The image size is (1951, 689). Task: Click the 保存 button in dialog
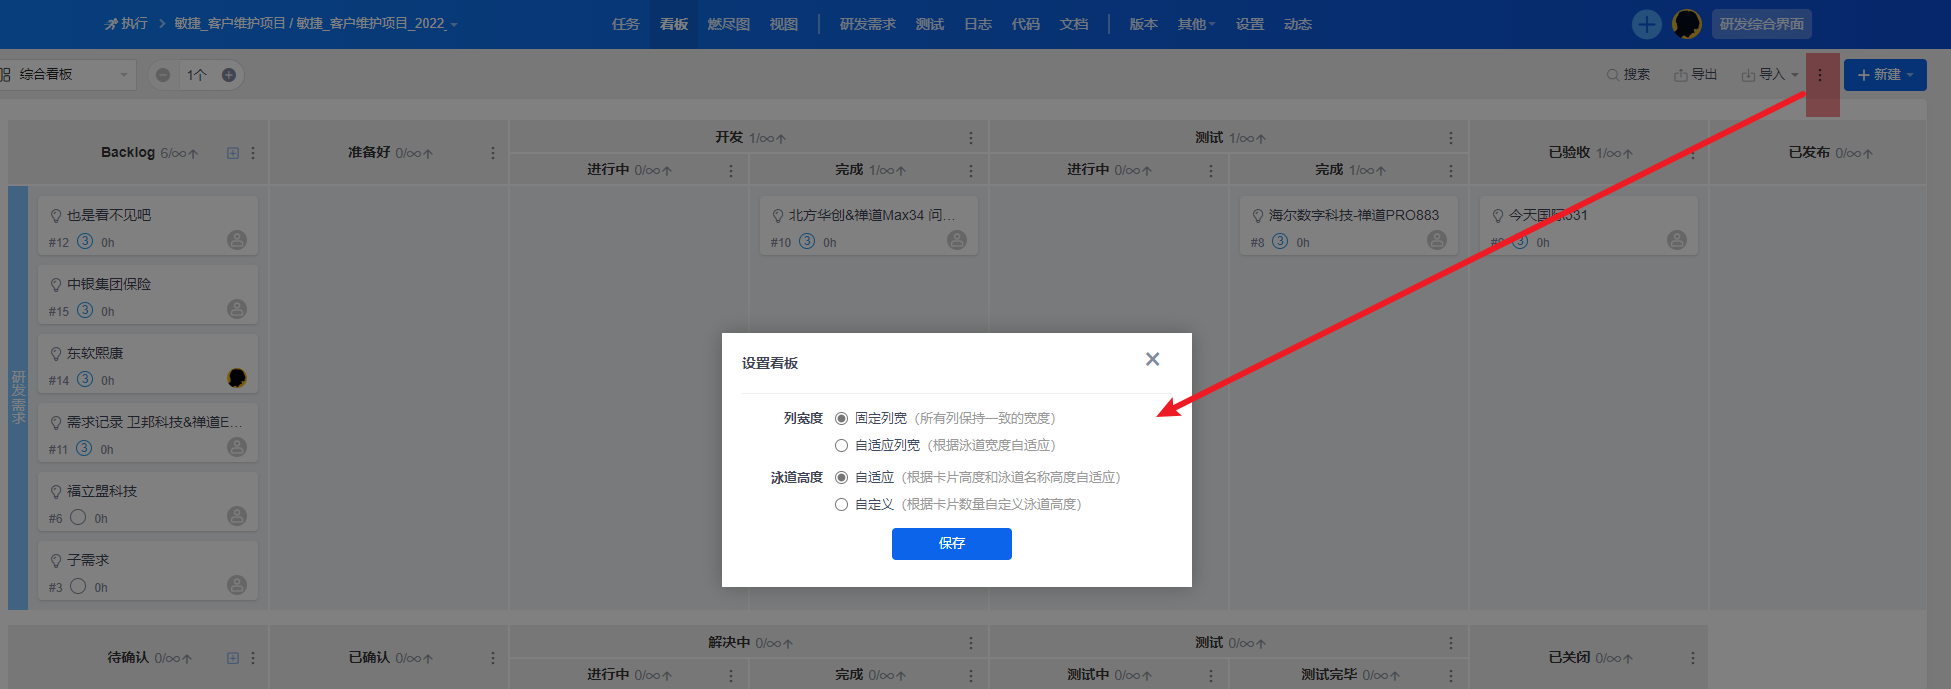951,543
